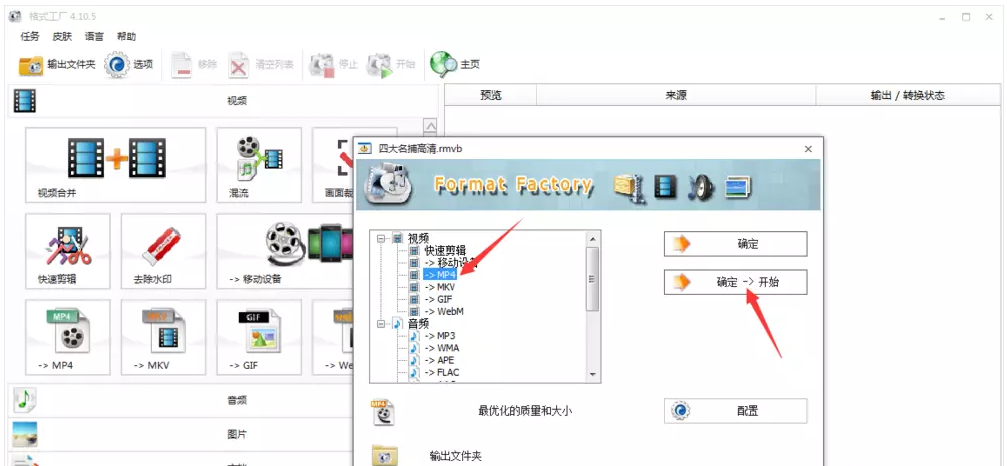The width and height of the screenshot is (1007, 466).
Task: Select -> MKV in the format tree
Action: [x=440, y=287]
